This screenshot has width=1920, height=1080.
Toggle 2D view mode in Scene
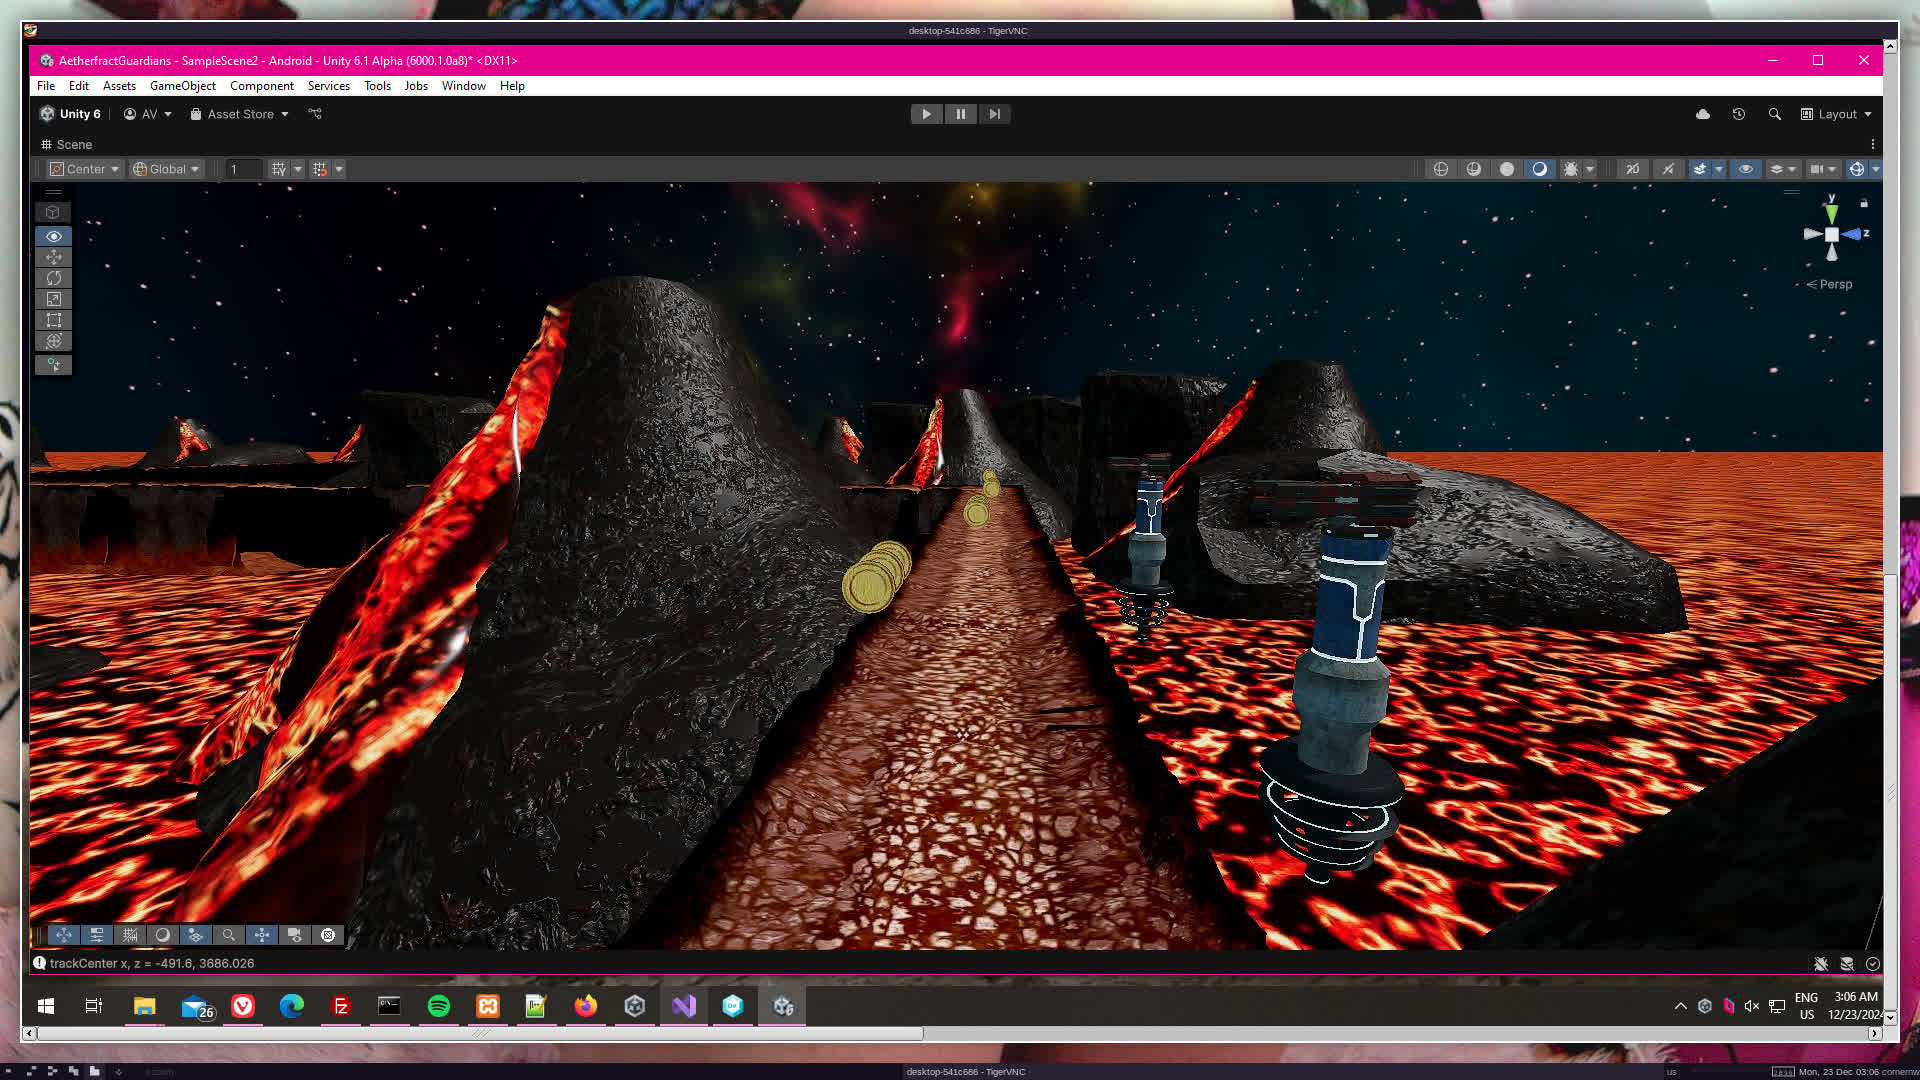(x=1632, y=169)
